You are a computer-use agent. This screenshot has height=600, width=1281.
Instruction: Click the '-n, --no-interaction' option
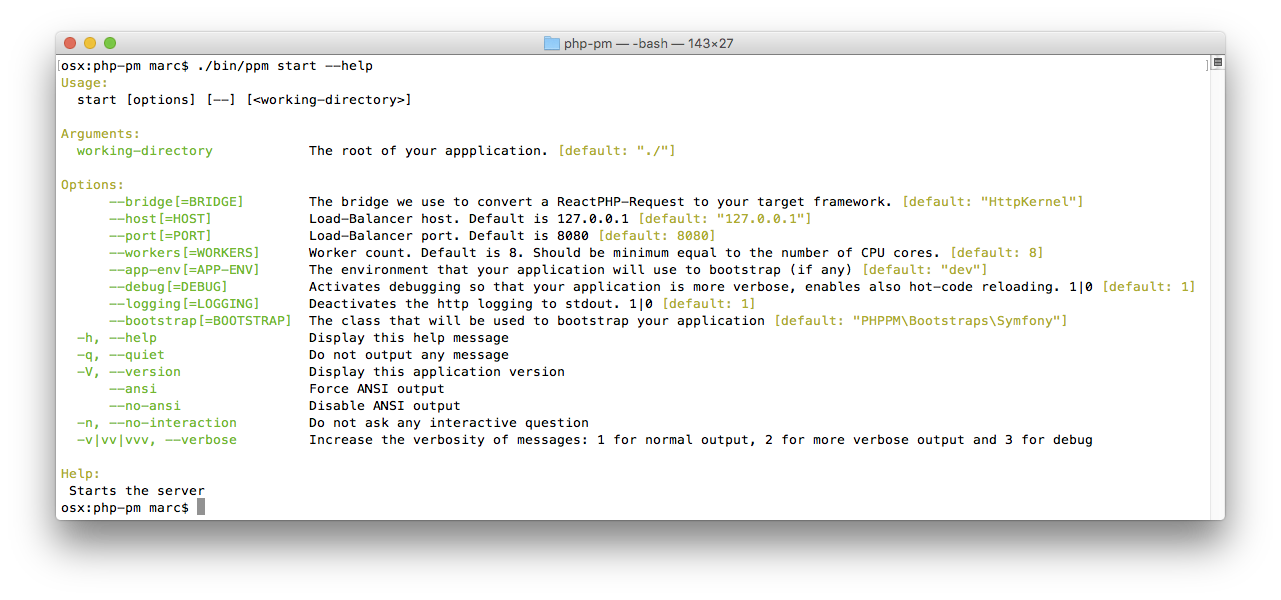[157, 423]
